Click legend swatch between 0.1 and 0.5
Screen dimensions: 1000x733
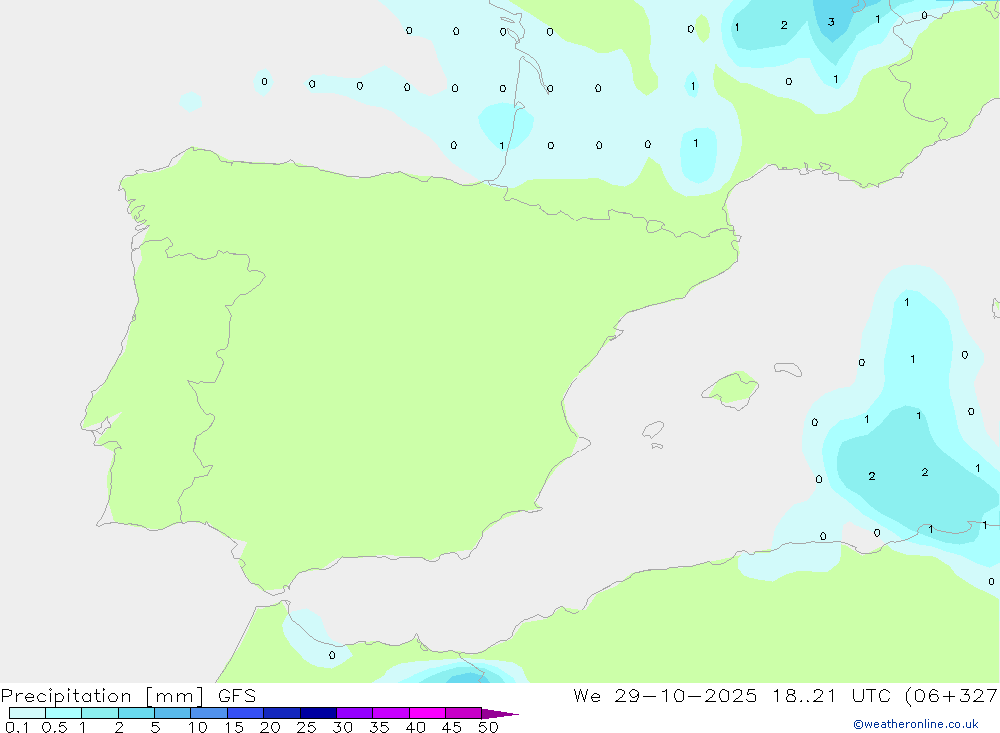(27, 713)
